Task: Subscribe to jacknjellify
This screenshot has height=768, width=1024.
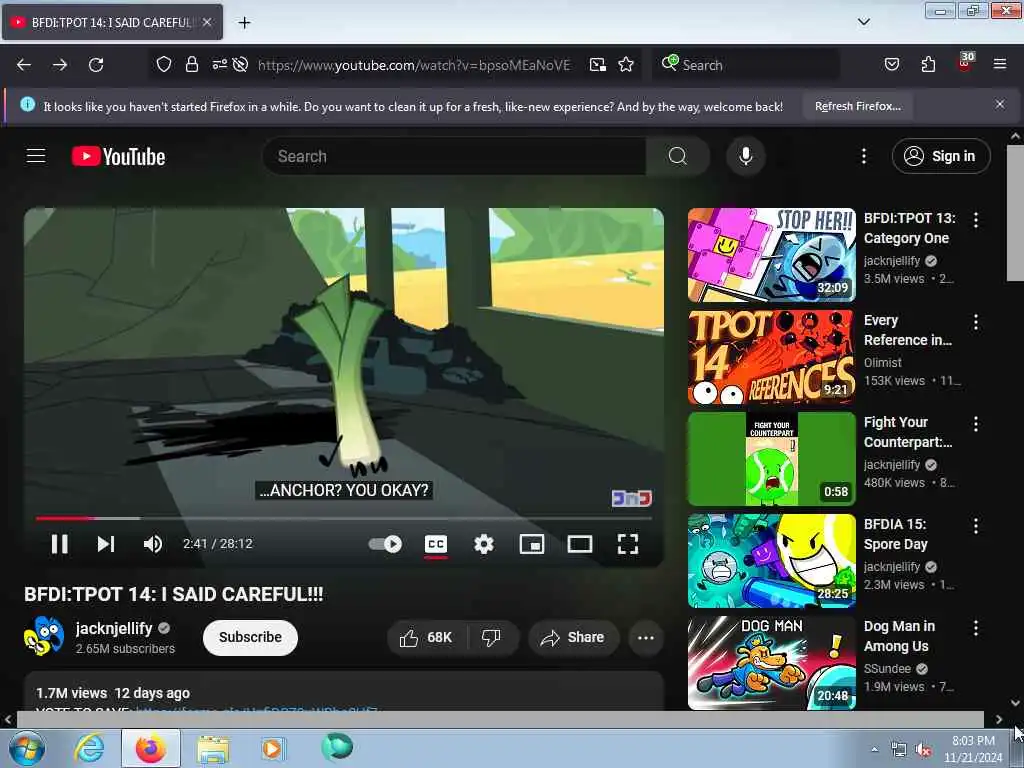Action: click(250, 637)
